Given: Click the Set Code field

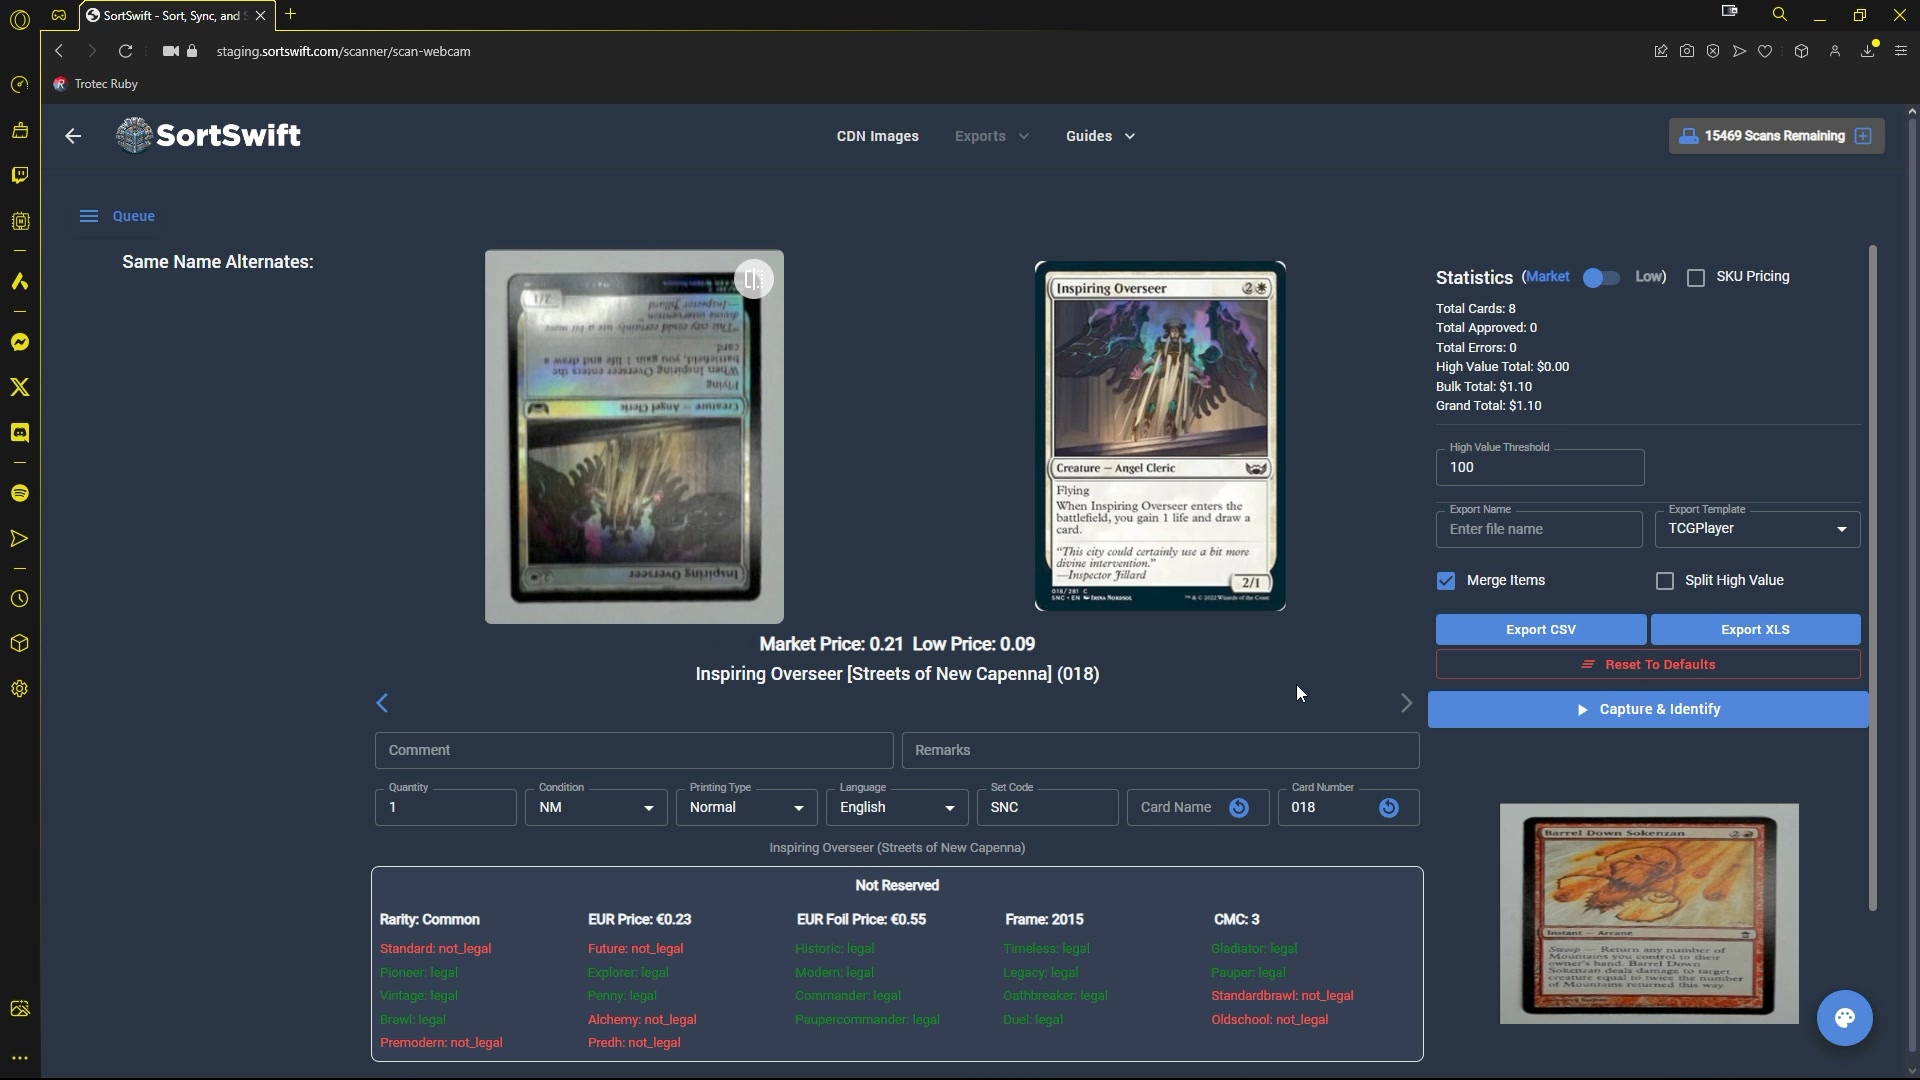Looking at the screenshot, I should tap(1047, 808).
